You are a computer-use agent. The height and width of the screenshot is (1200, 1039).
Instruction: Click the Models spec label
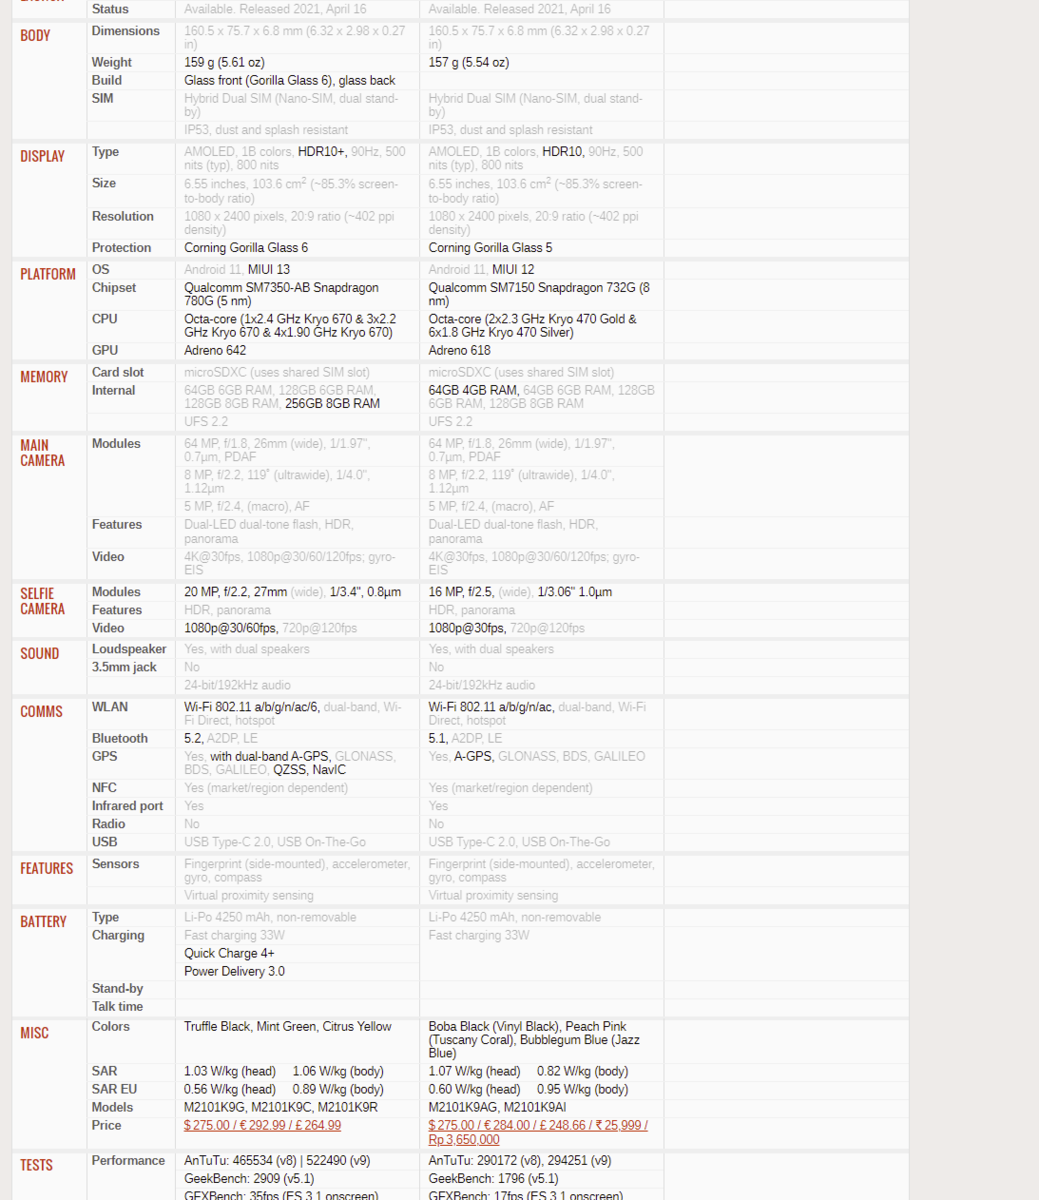click(112, 1107)
